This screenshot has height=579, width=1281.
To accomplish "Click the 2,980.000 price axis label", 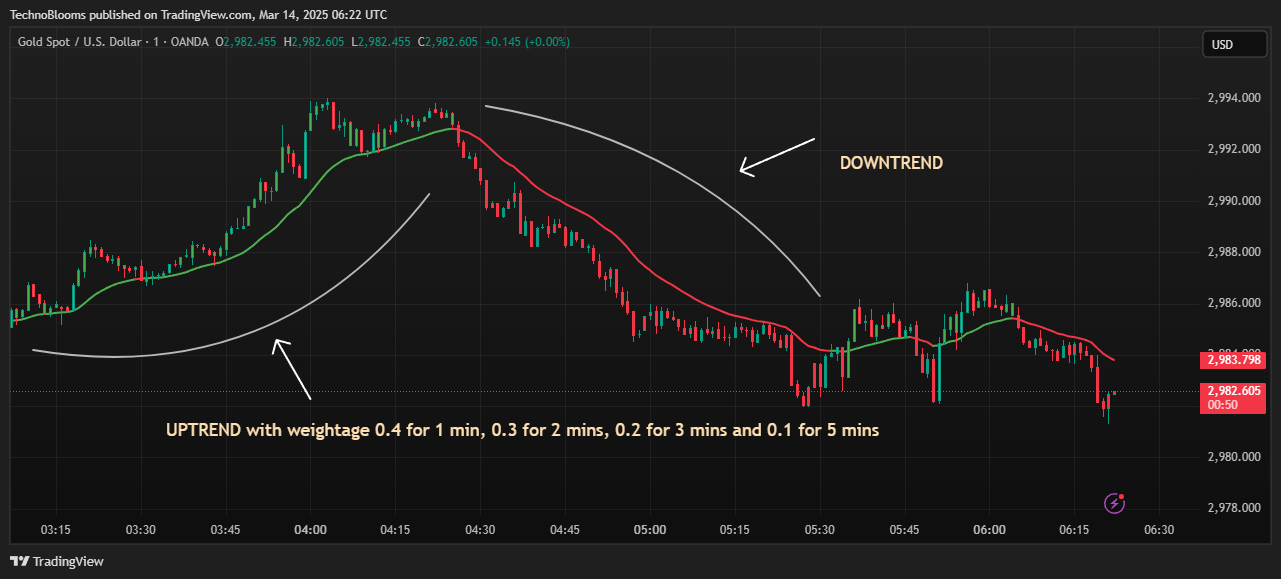I will tap(1233, 457).
